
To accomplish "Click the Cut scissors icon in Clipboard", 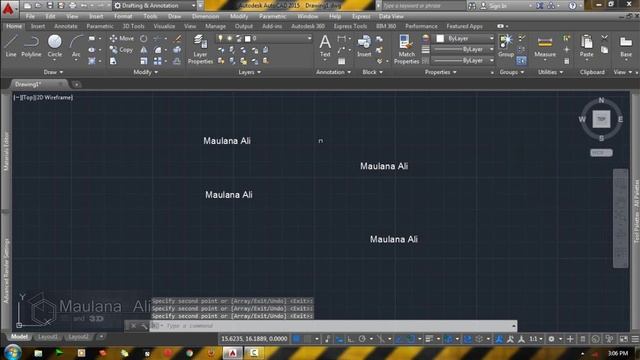I will 604,38.
